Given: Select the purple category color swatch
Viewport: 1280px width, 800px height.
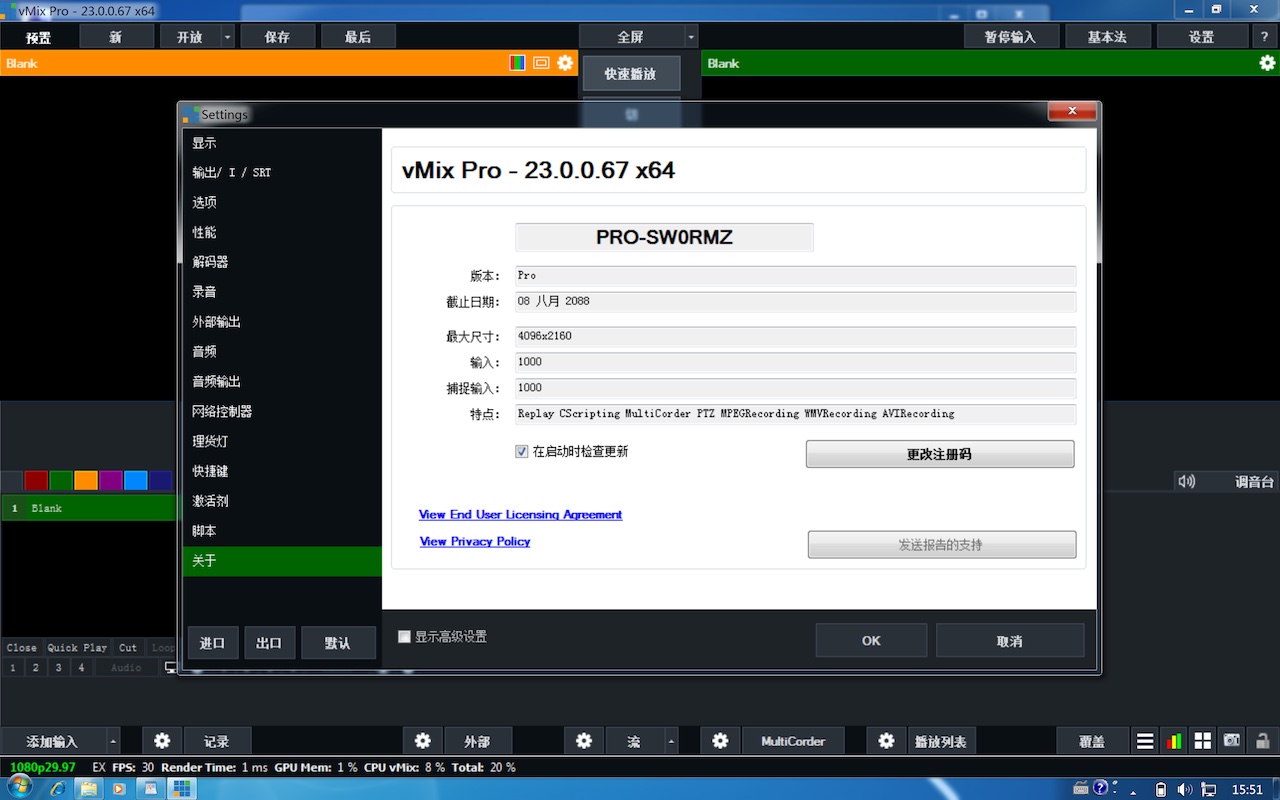Looking at the screenshot, I should click(x=111, y=481).
